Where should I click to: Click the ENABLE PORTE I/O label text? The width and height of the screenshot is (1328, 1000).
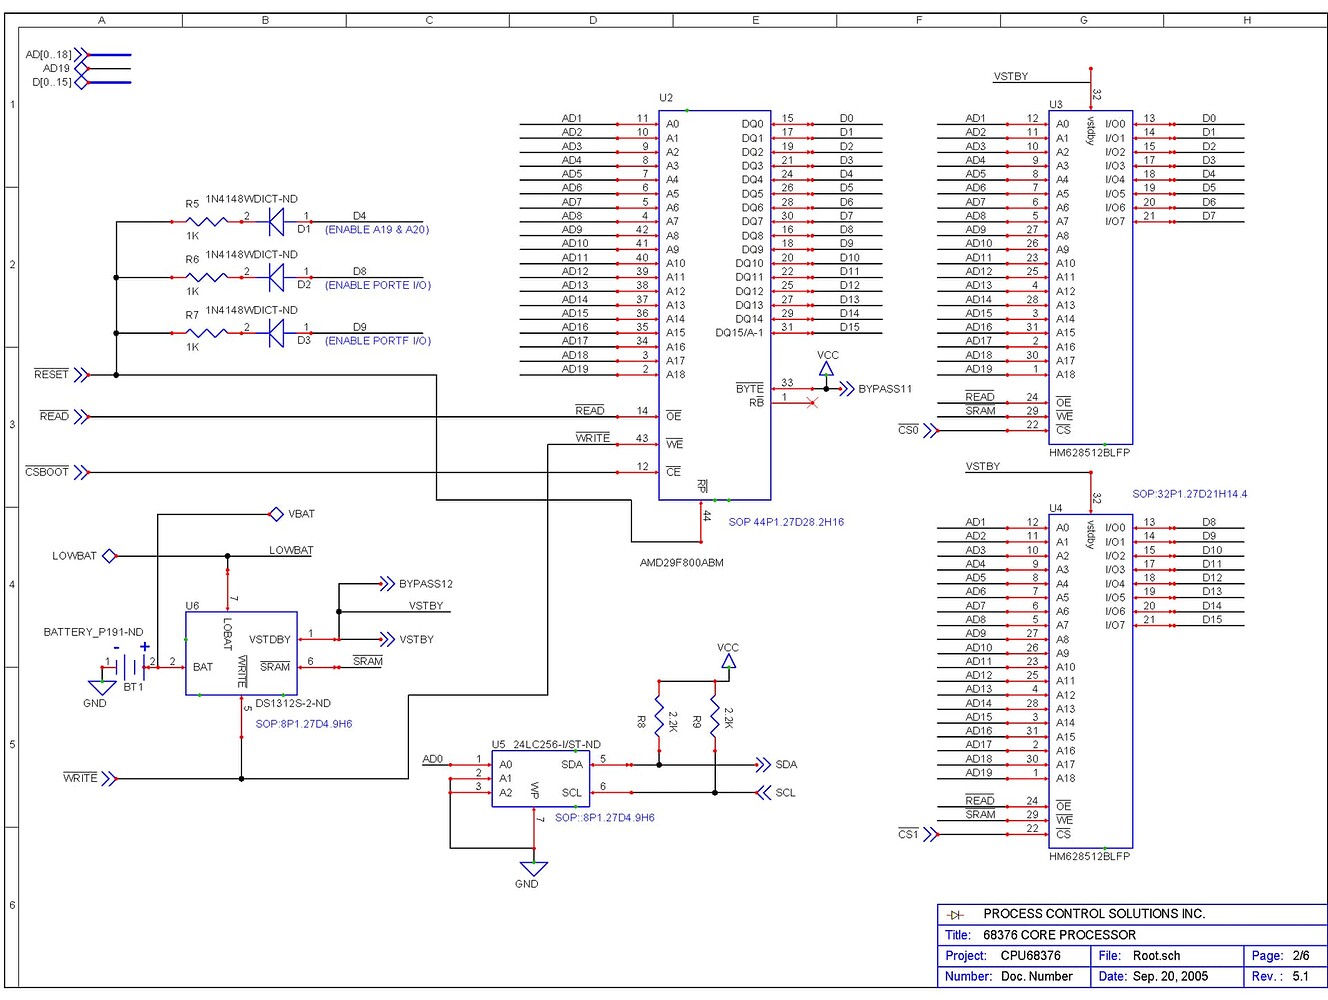click(378, 285)
